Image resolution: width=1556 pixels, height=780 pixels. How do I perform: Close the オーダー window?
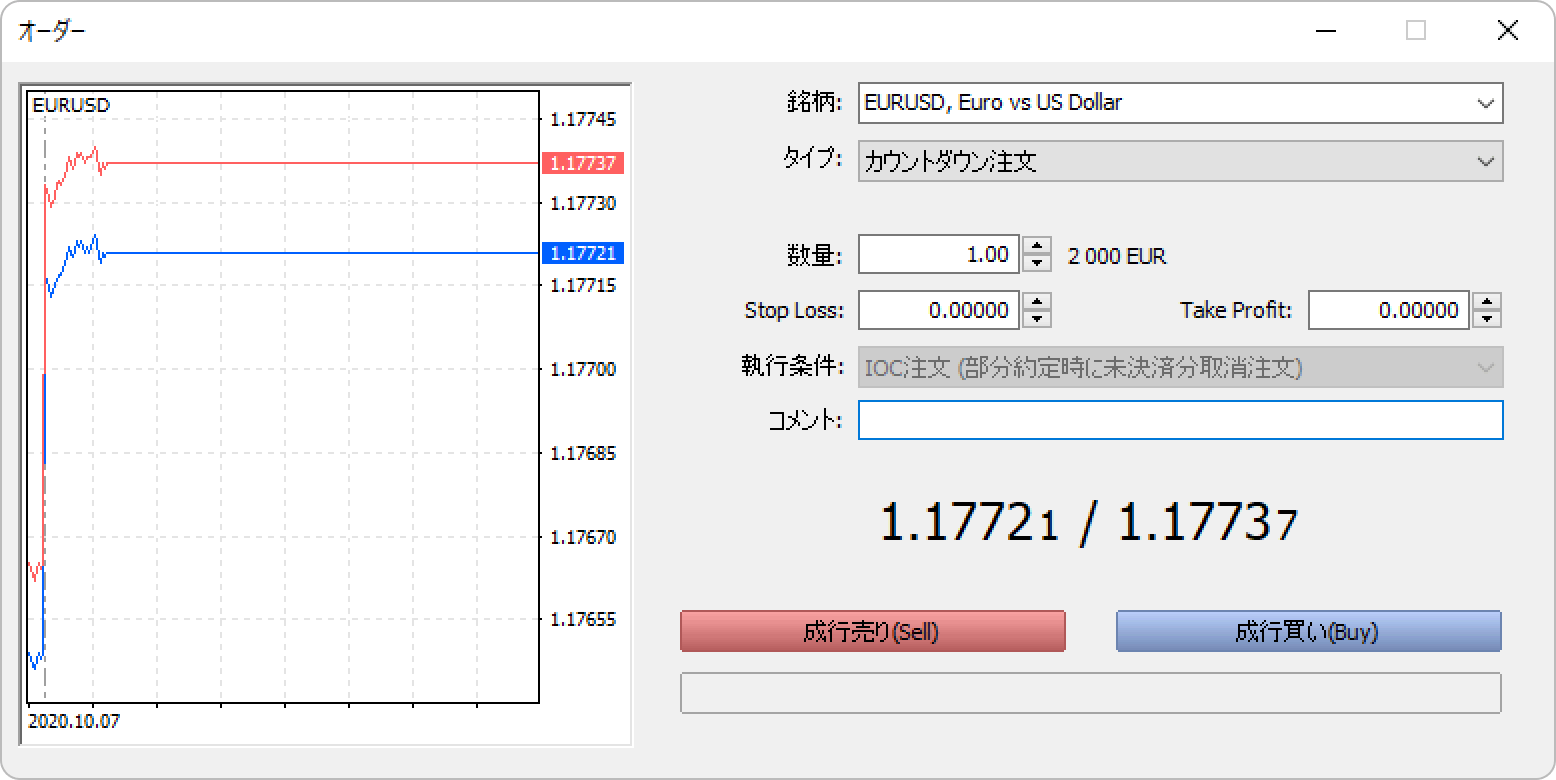click(1508, 31)
